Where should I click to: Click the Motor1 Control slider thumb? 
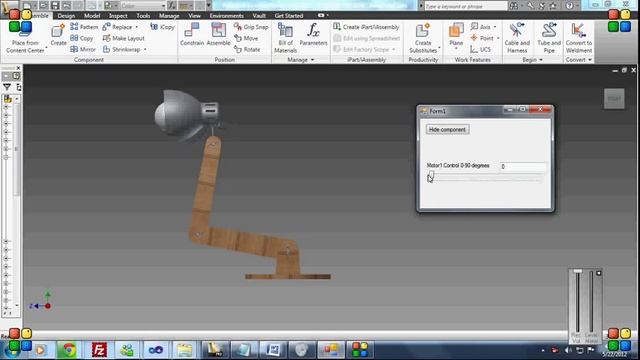431,176
